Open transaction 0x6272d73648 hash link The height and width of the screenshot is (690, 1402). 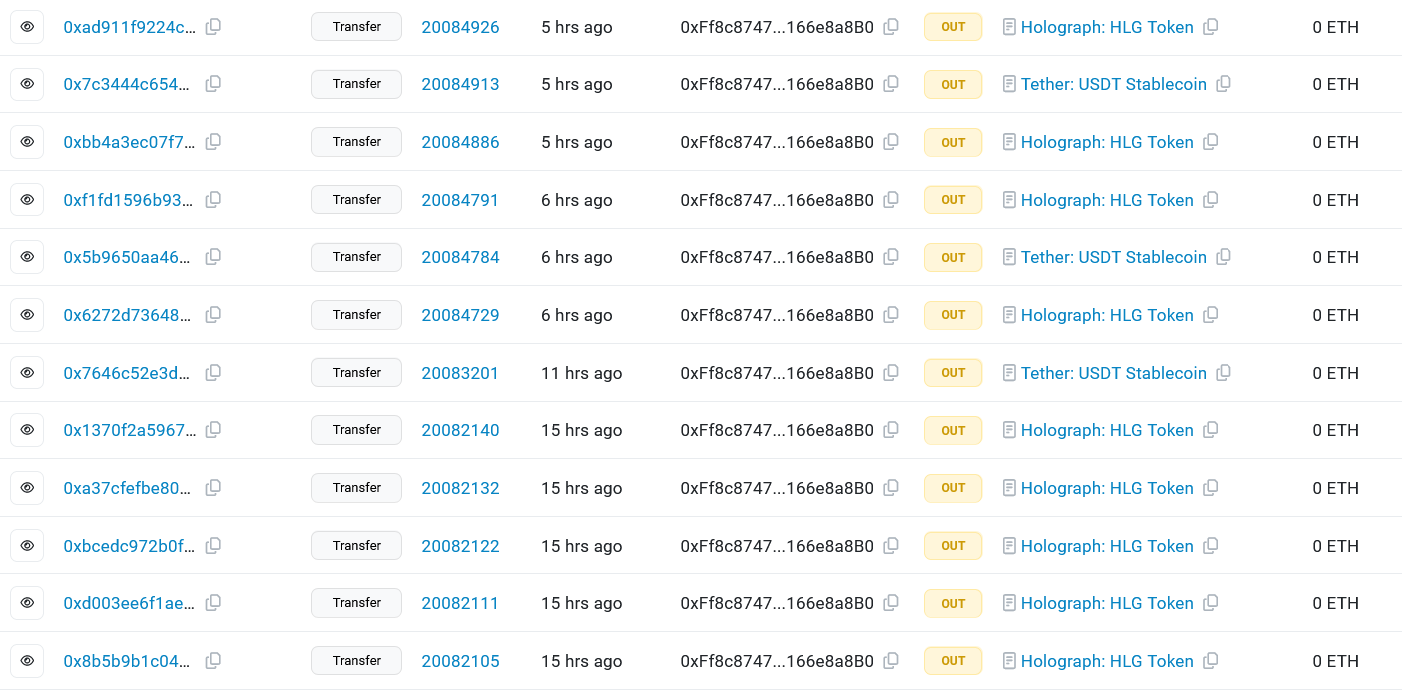[x=128, y=315]
